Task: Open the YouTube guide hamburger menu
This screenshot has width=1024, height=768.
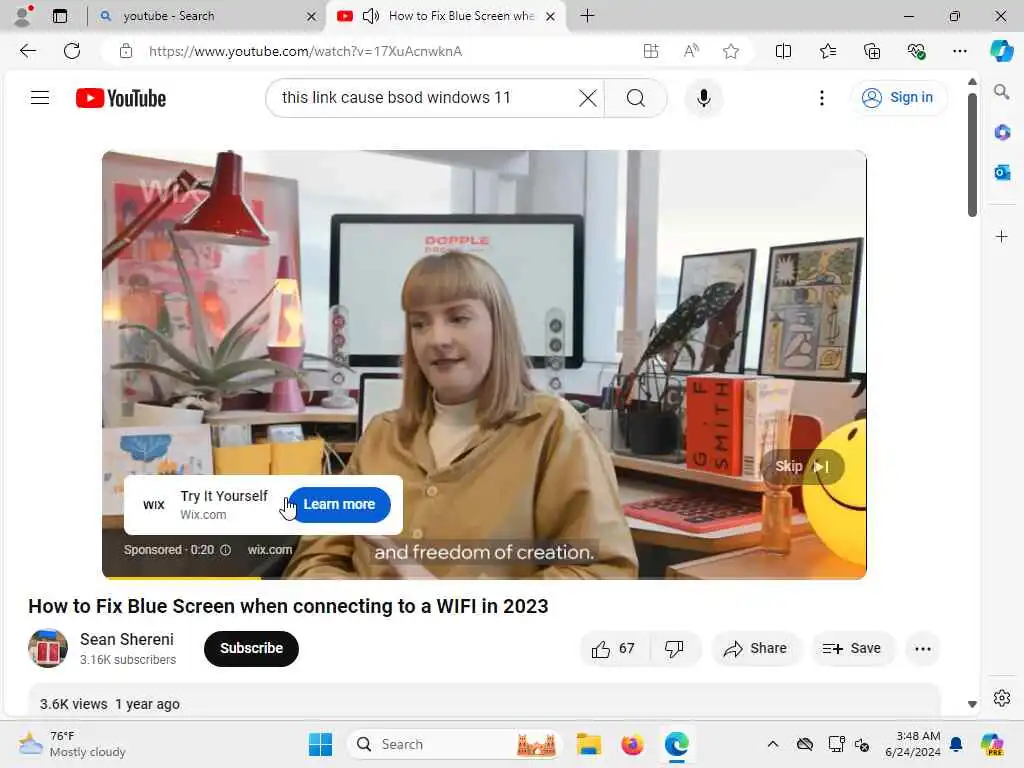Action: pos(40,98)
